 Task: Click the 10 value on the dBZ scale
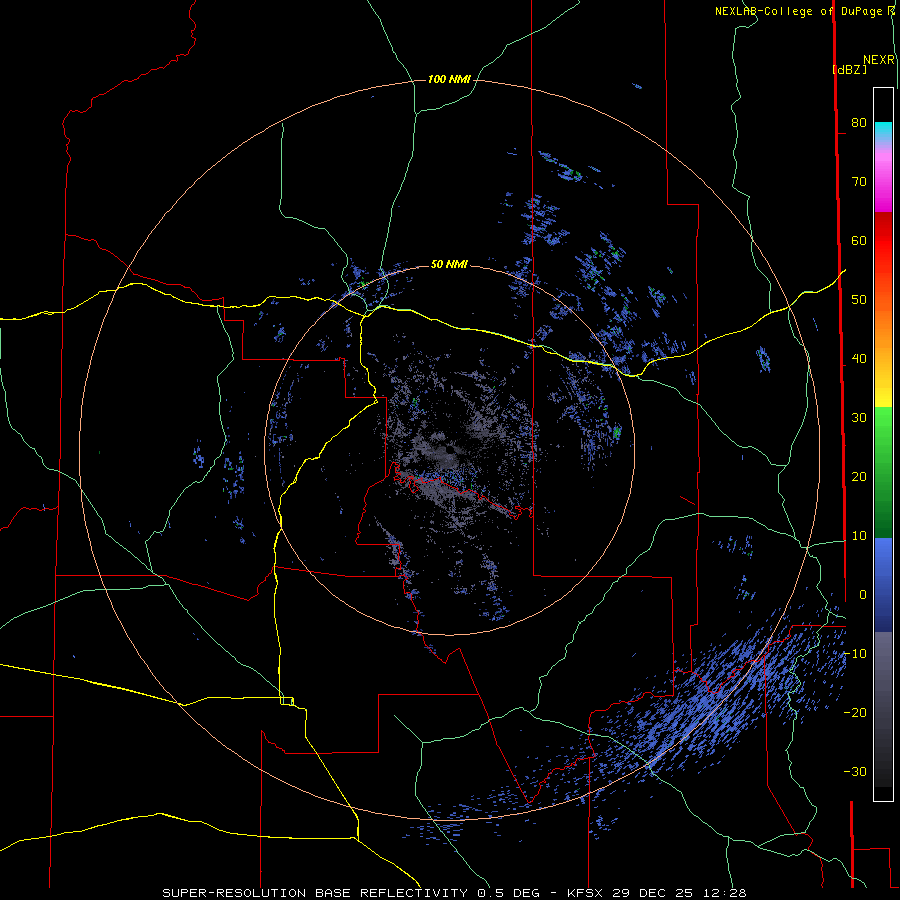click(x=859, y=536)
